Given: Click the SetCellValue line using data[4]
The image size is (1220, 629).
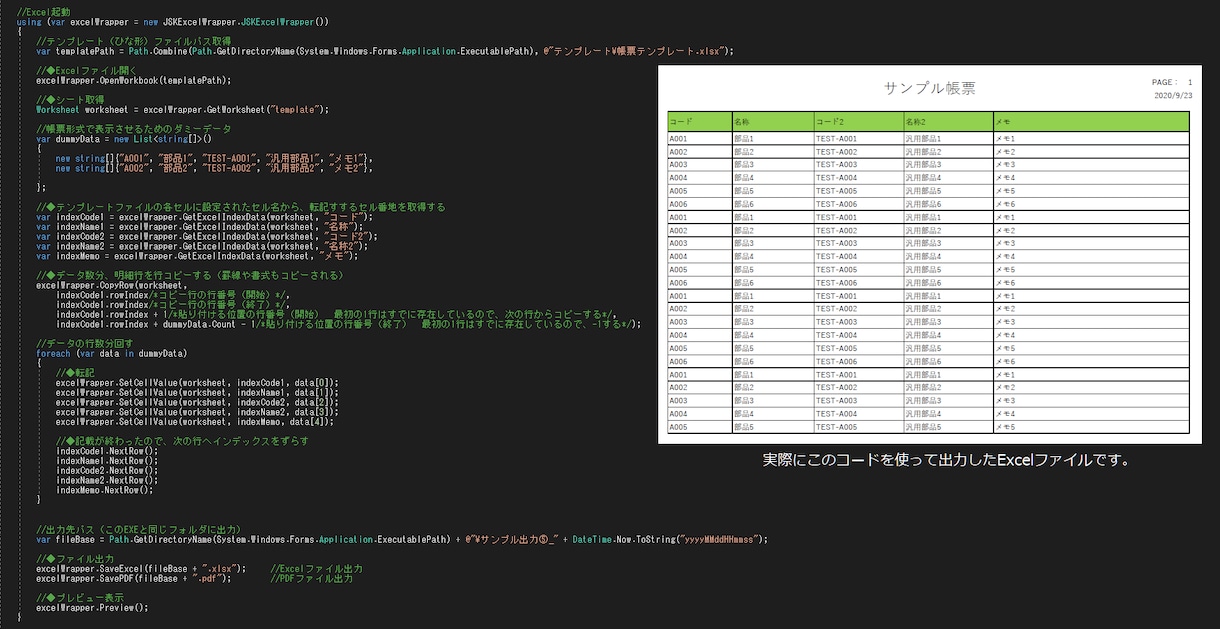Looking at the screenshot, I should [194, 422].
